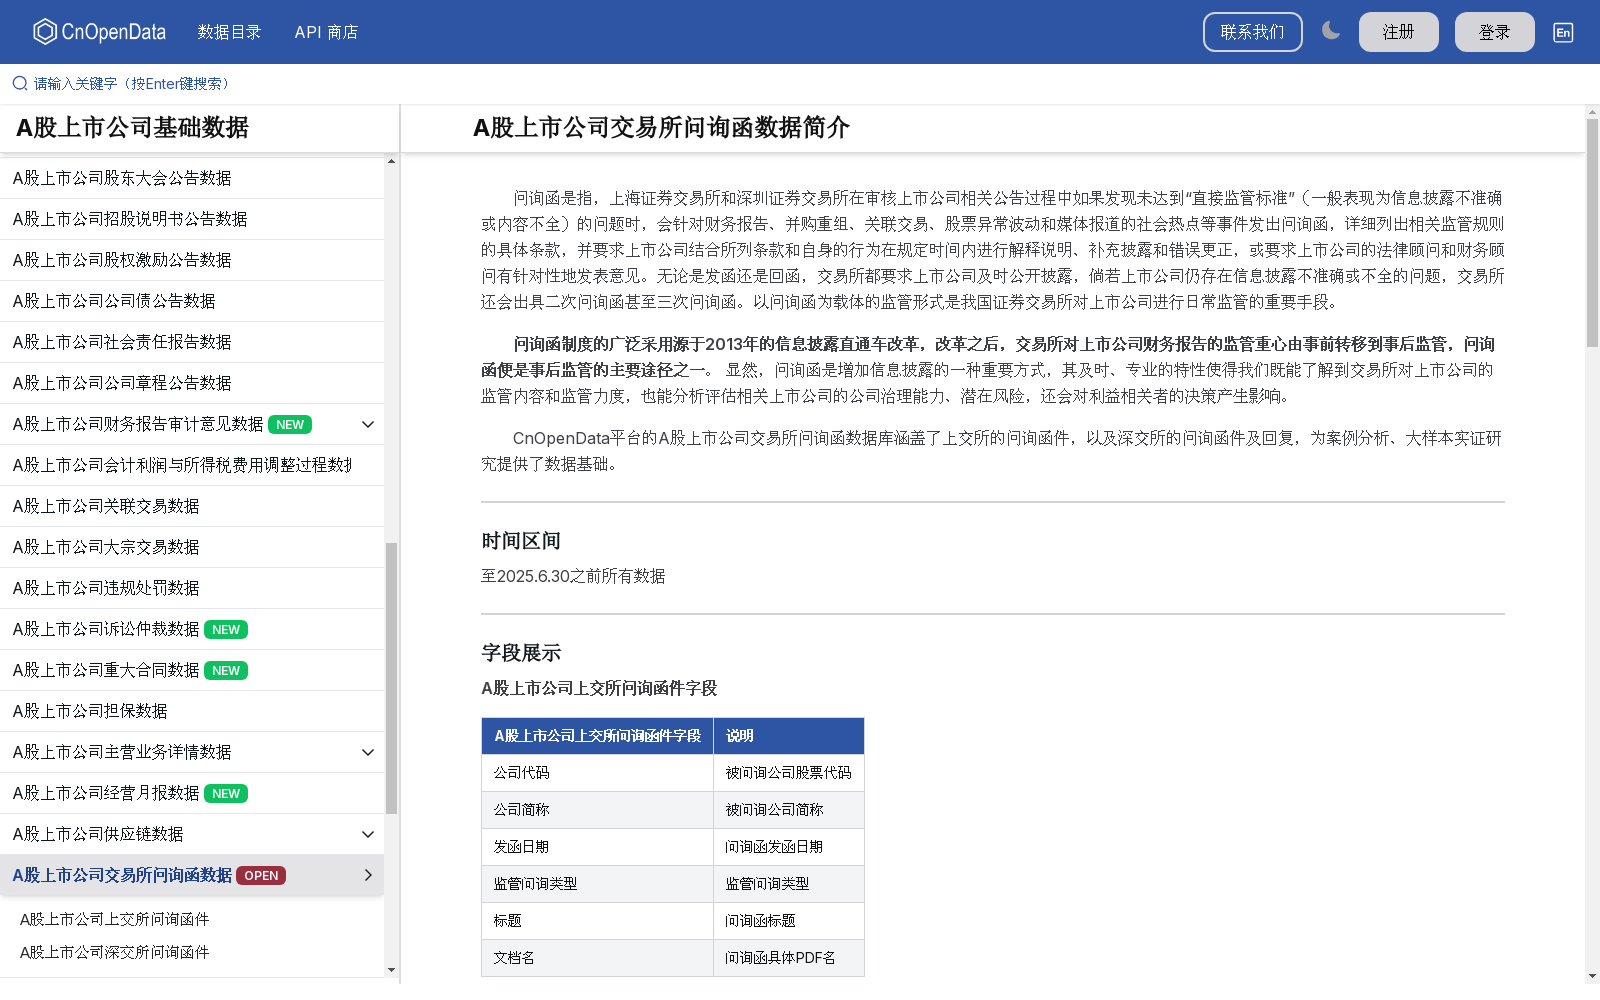Viewport: 1600px width, 1000px height.
Task: Open A股上市公司股东大会公告数据
Action: click(x=192, y=178)
